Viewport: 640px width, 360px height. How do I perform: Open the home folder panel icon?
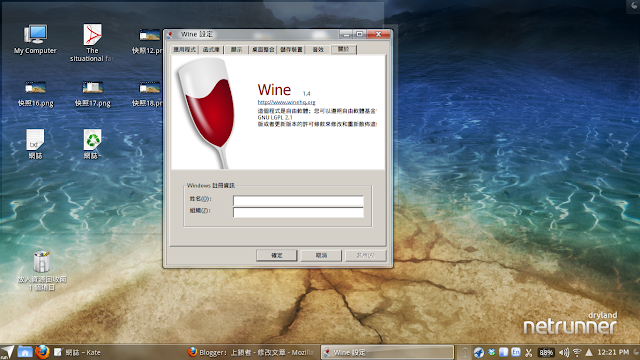pyautogui.click(x=25, y=352)
